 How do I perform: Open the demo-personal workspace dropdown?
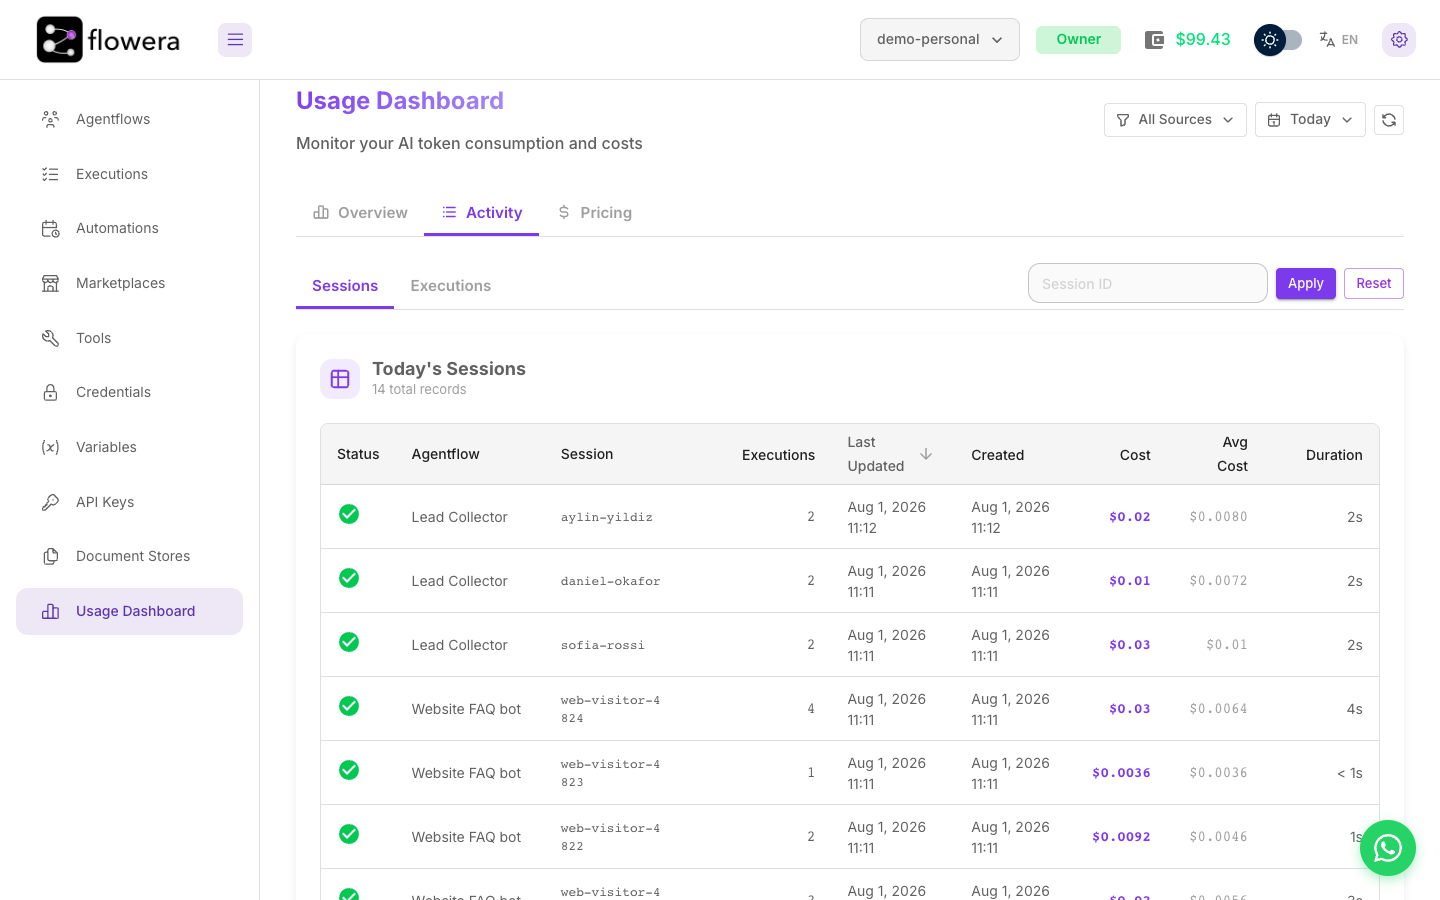point(940,40)
